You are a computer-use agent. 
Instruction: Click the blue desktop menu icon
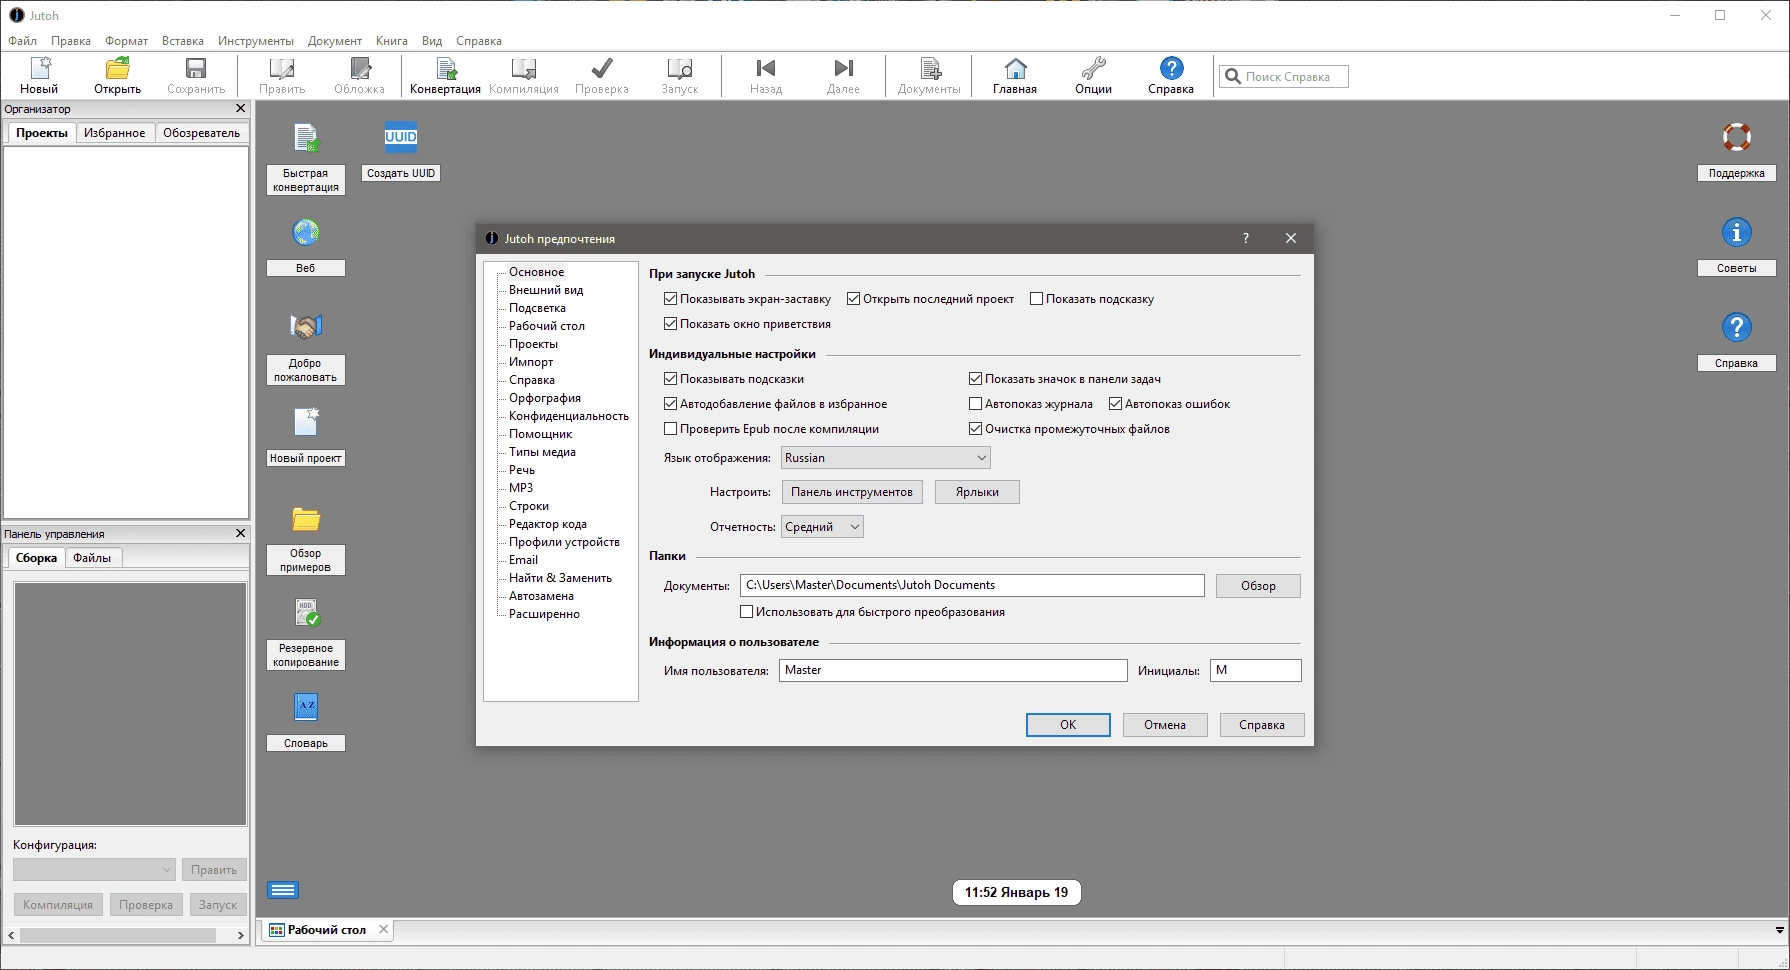tap(283, 890)
